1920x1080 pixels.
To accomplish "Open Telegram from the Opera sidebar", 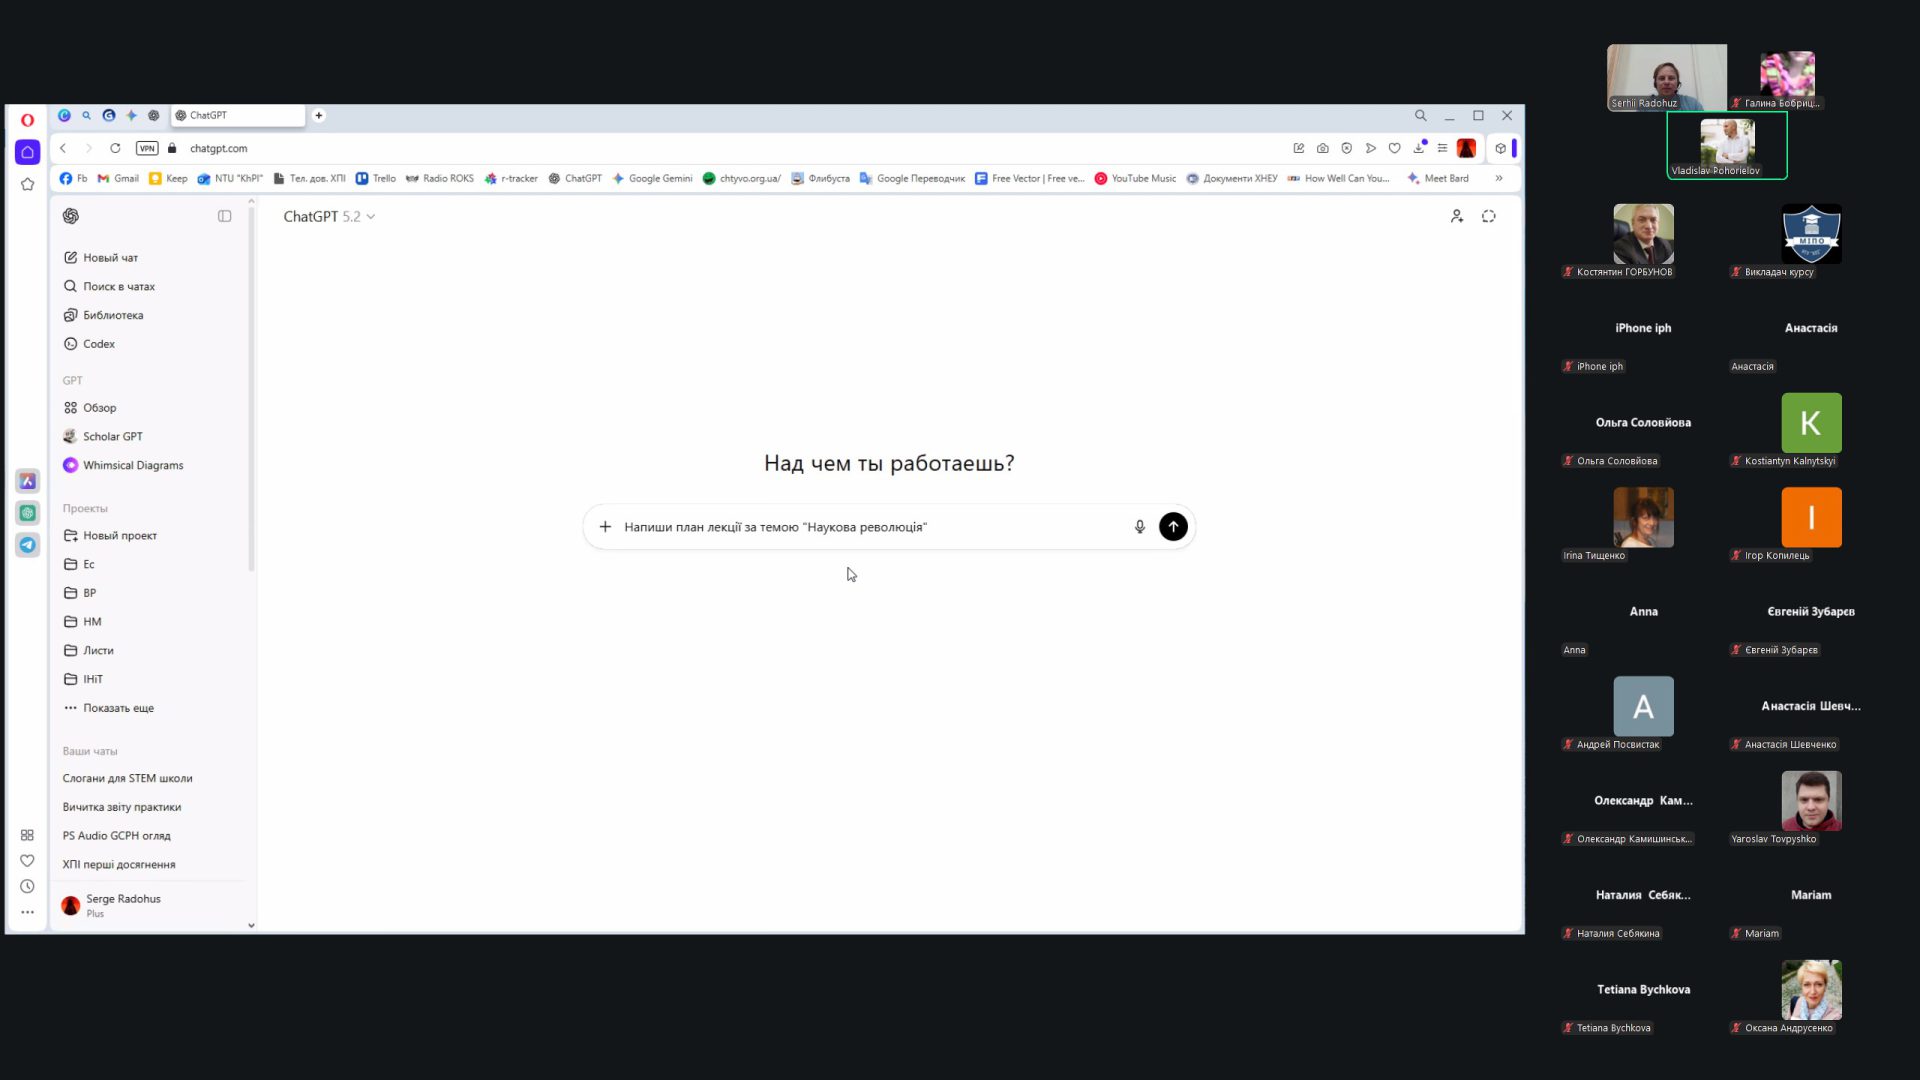I will (x=28, y=545).
